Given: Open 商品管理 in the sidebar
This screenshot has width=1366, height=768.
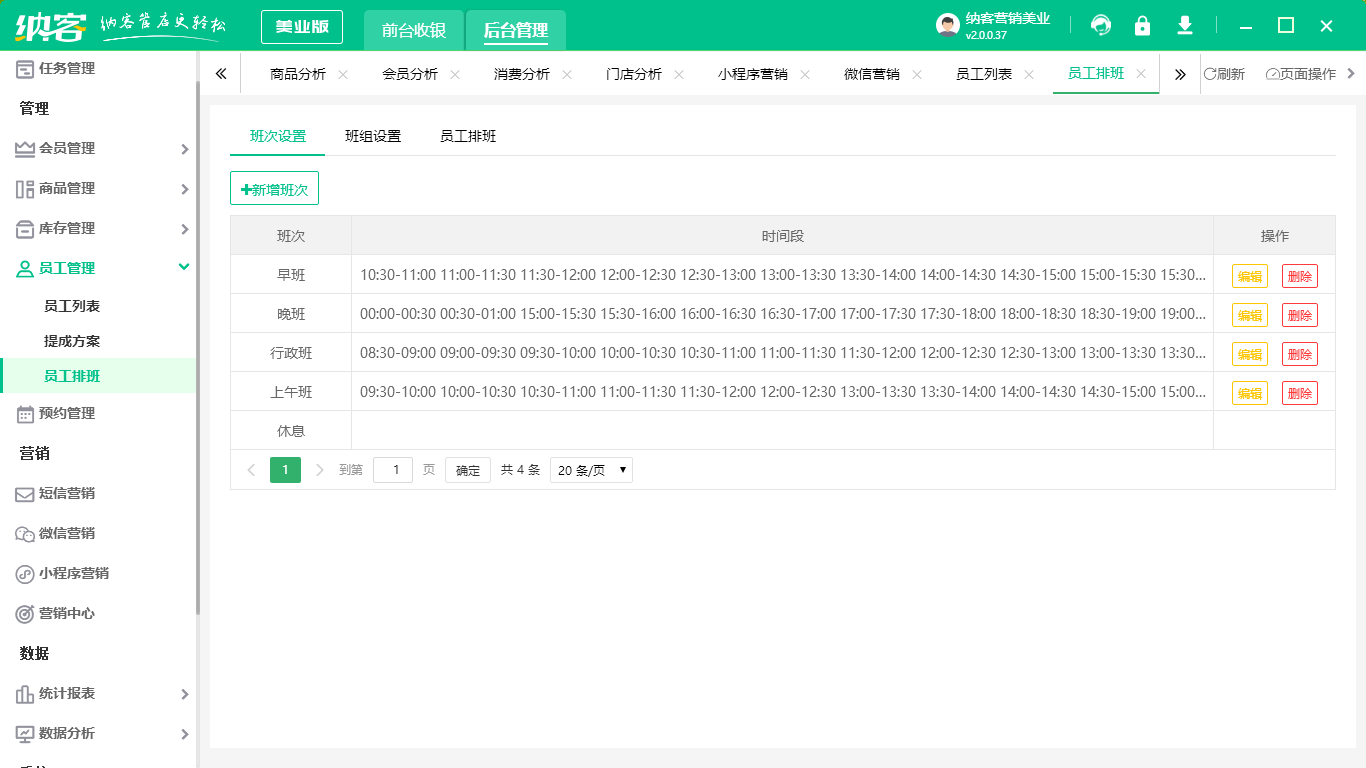Looking at the screenshot, I should click(x=23, y=188).
